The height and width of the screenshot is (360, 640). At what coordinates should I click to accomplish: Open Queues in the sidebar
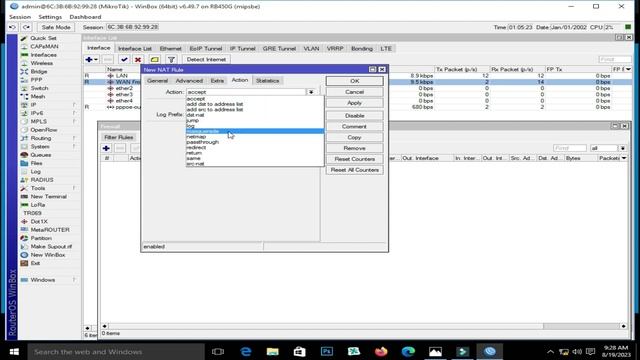click(x=41, y=155)
